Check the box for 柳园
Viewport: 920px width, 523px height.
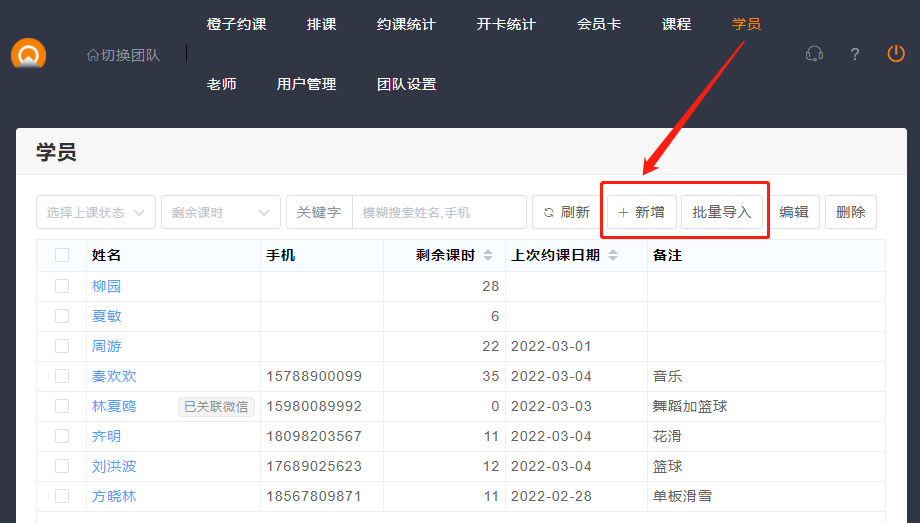click(x=62, y=286)
